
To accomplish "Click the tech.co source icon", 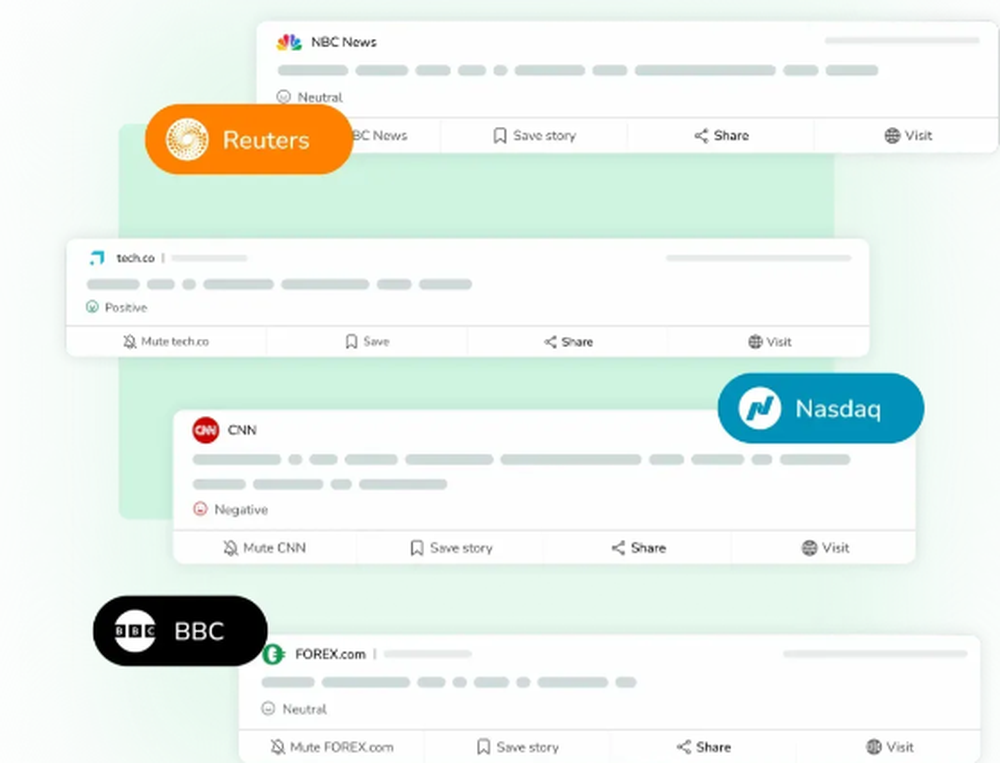I will pos(98,257).
